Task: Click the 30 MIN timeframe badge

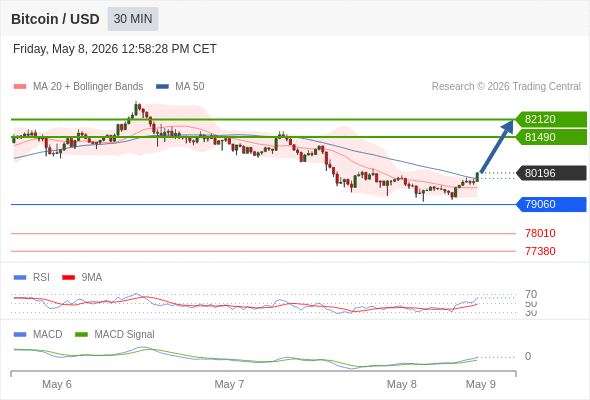Action: (x=133, y=19)
